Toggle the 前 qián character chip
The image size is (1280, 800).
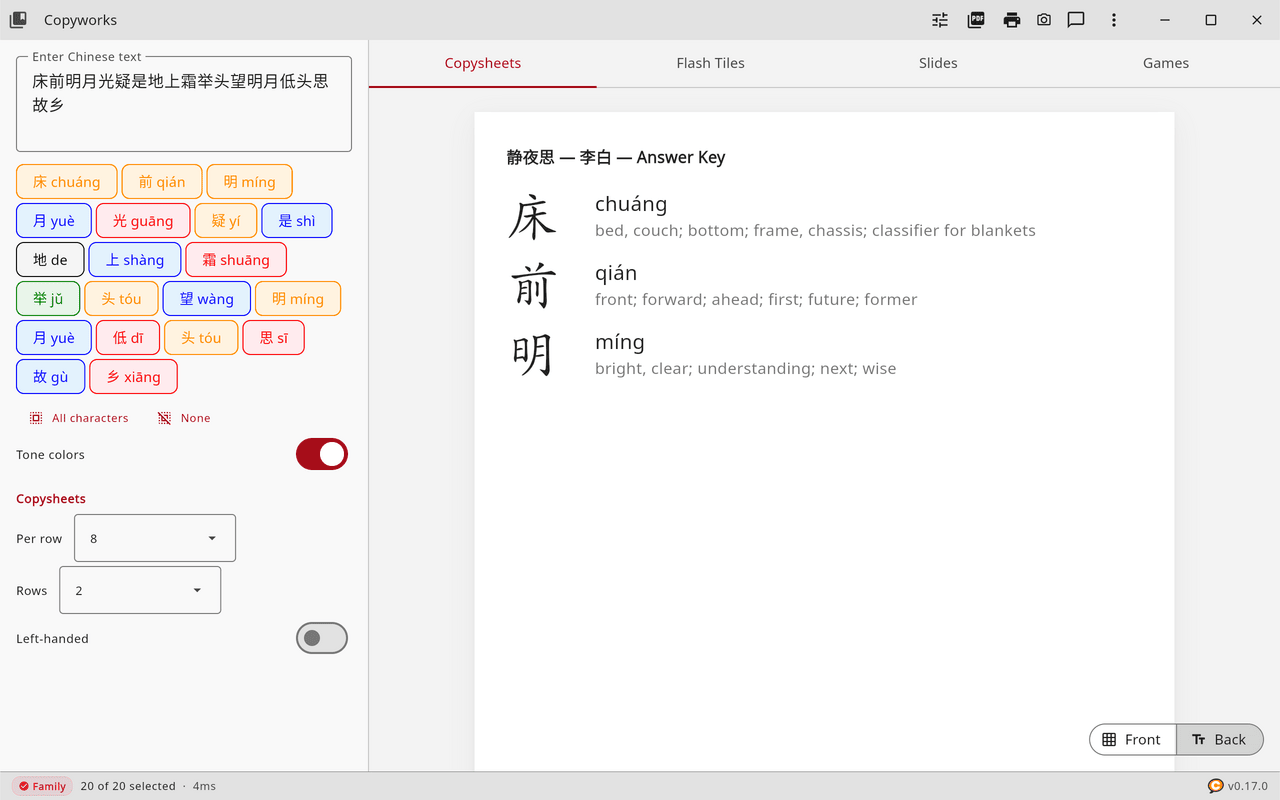[162, 182]
